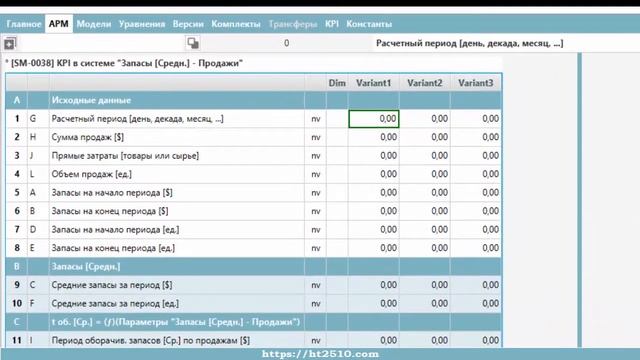Click row label Запасы на конец периода [ед.]
Image resolution: width=640 pixels, height=360 pixels.
(113, 248)
